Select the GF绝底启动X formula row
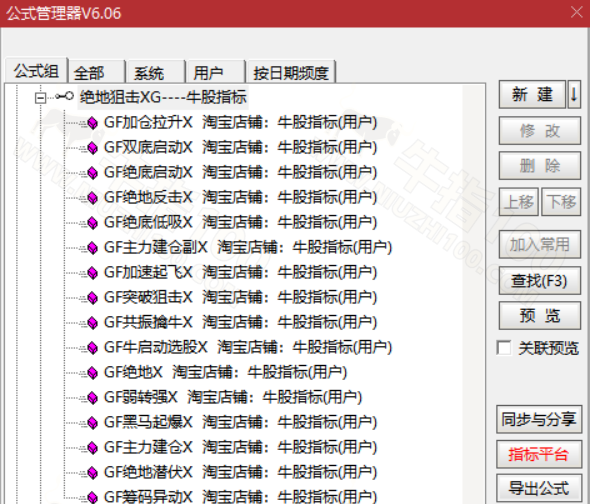This screenshot has height=504, width=590. [x=240, y=173]
